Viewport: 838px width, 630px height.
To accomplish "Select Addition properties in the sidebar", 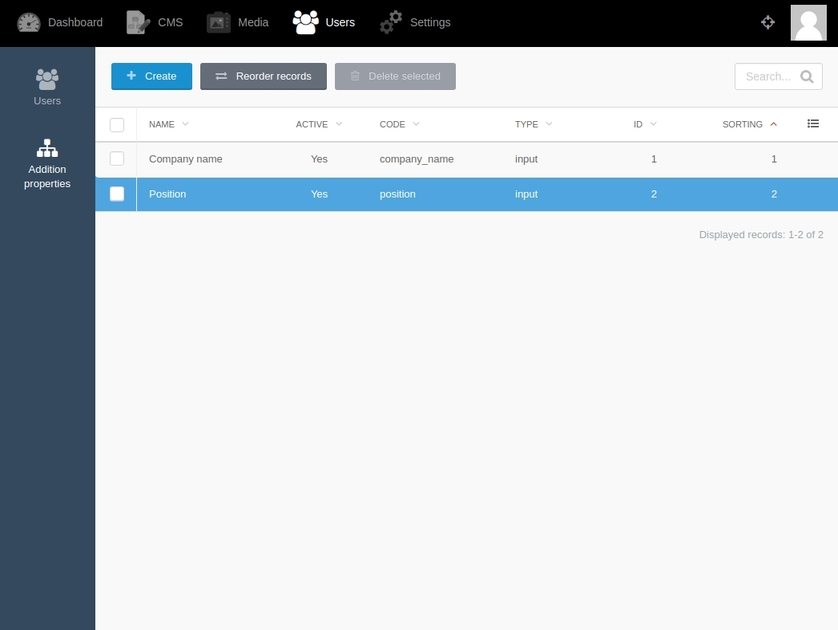I will pos(47,164).
